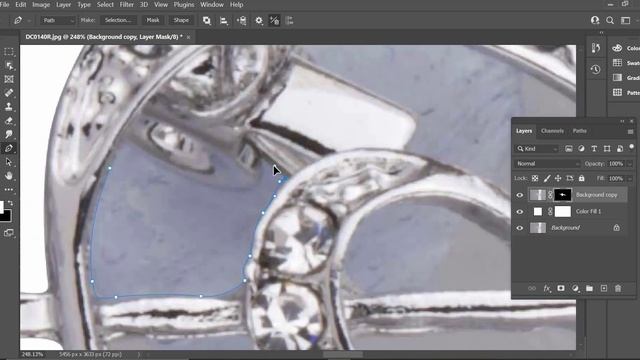
Task: Hide the Background layer
Action: pos(520,228)
